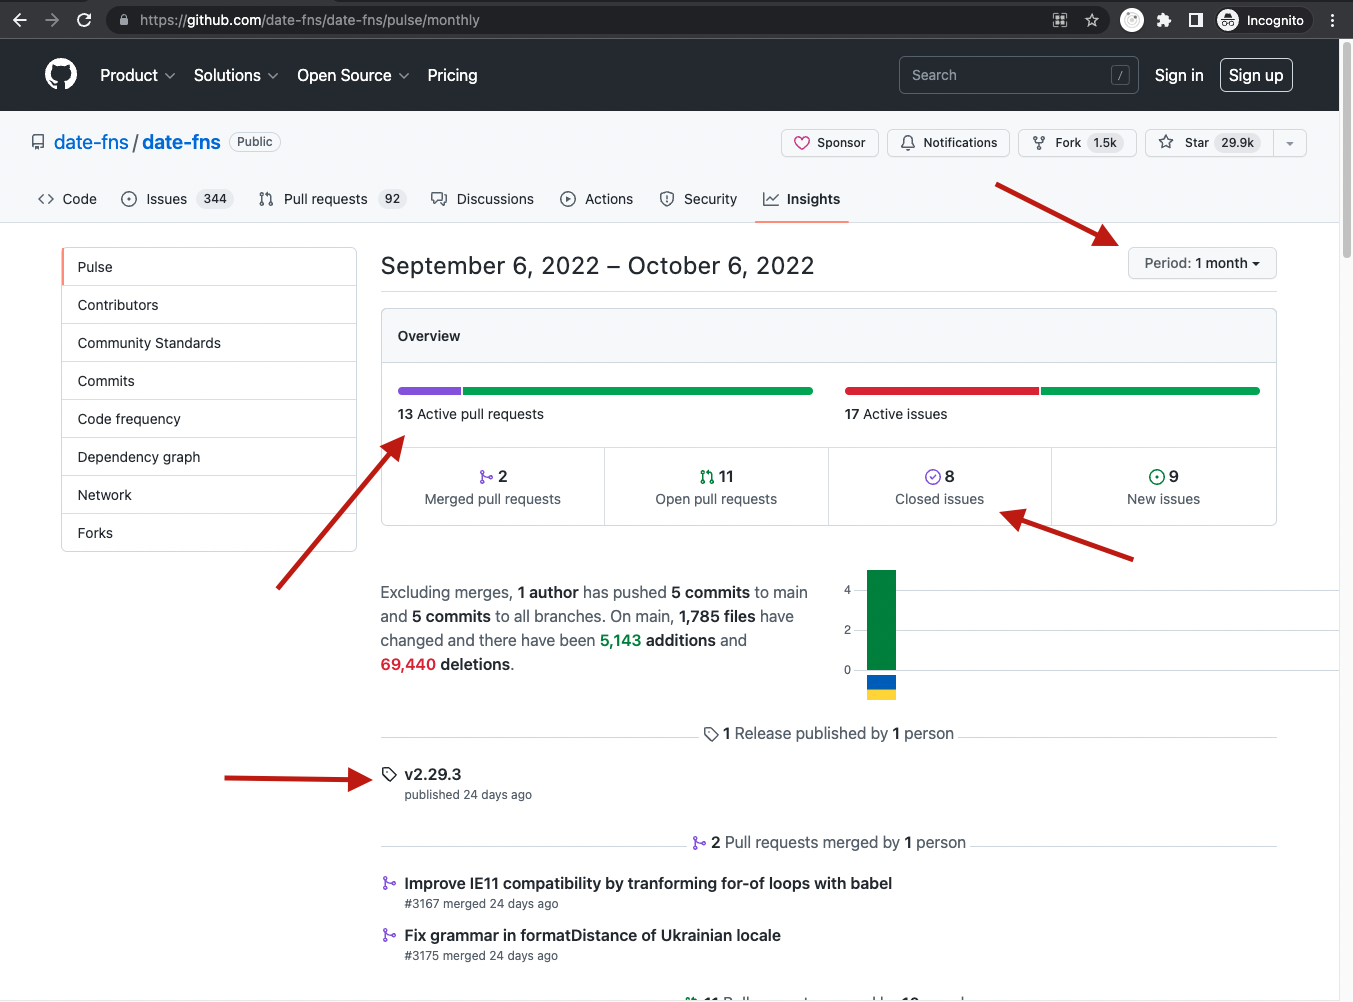
Task: Click the GitHub Octocat logo
Action: (61, 75)
